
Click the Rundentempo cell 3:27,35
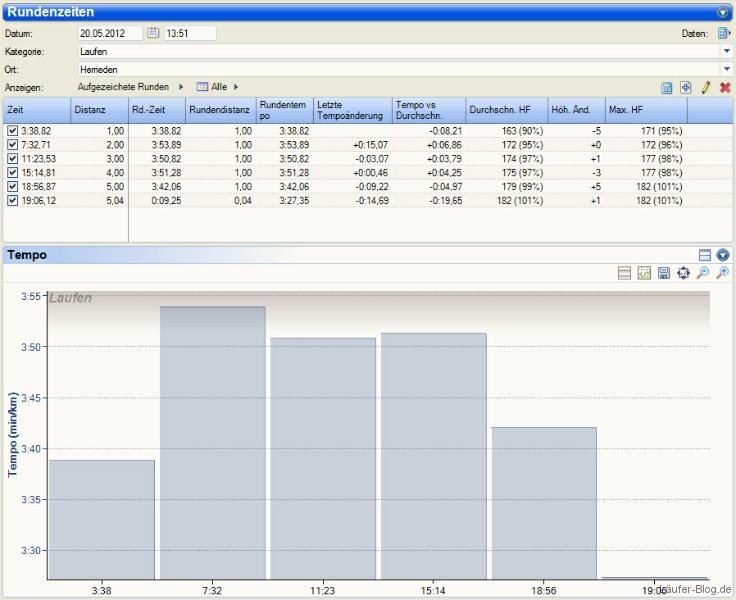click(294, 200)
